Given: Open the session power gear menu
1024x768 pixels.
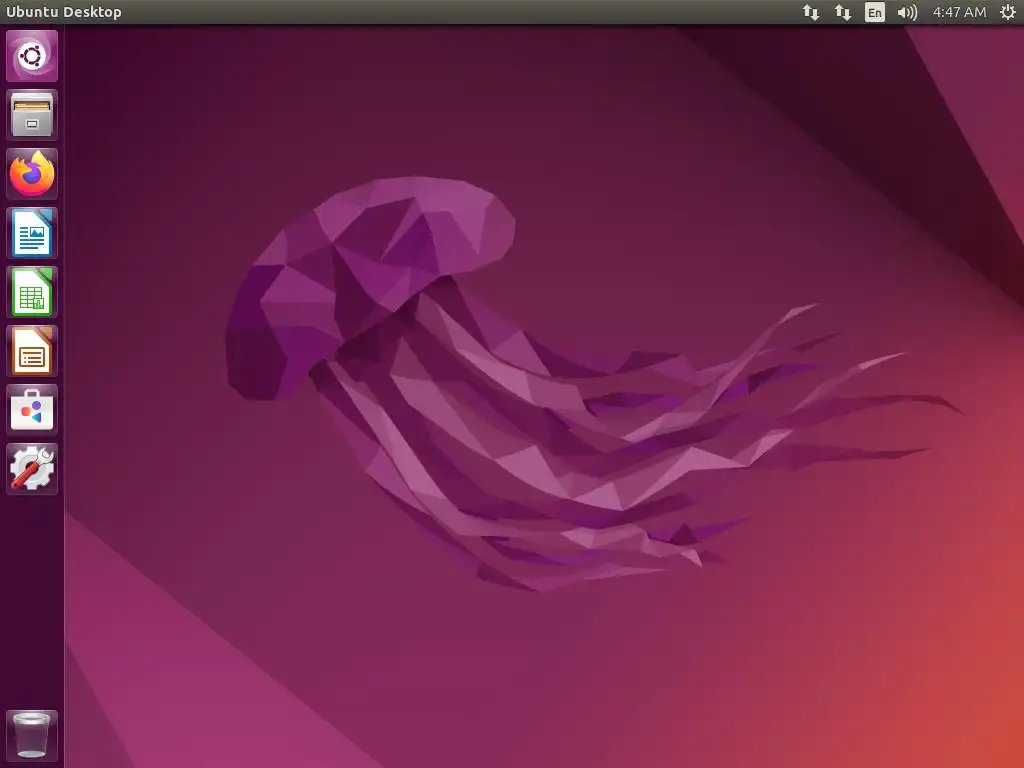Looking at the screenshot, I should point(1008,12).
